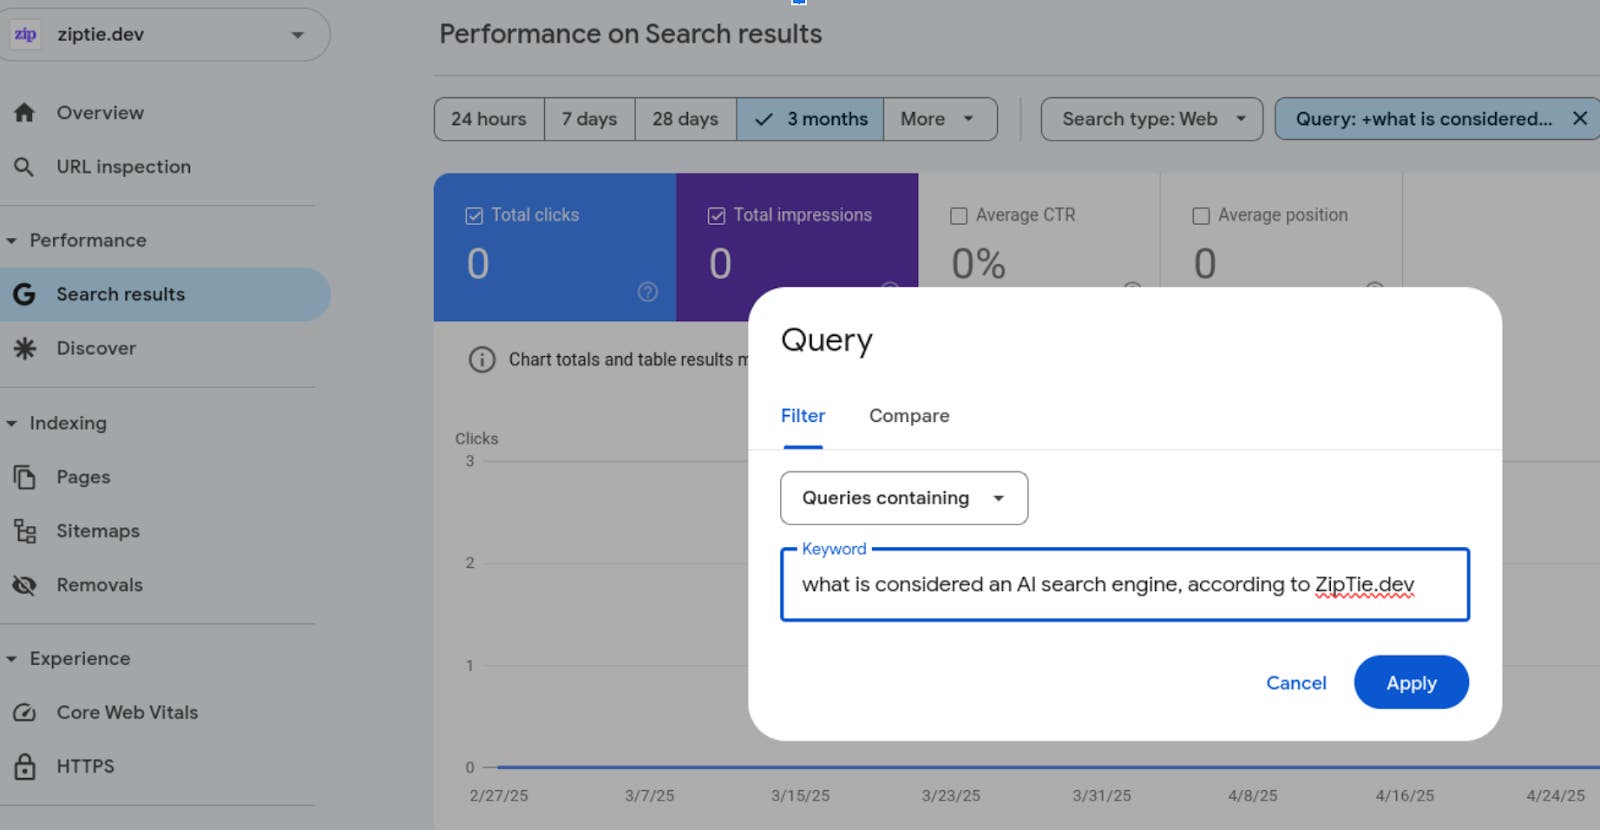
Task: Enable the Average position checkbox
Action: tap(1201, 216)
